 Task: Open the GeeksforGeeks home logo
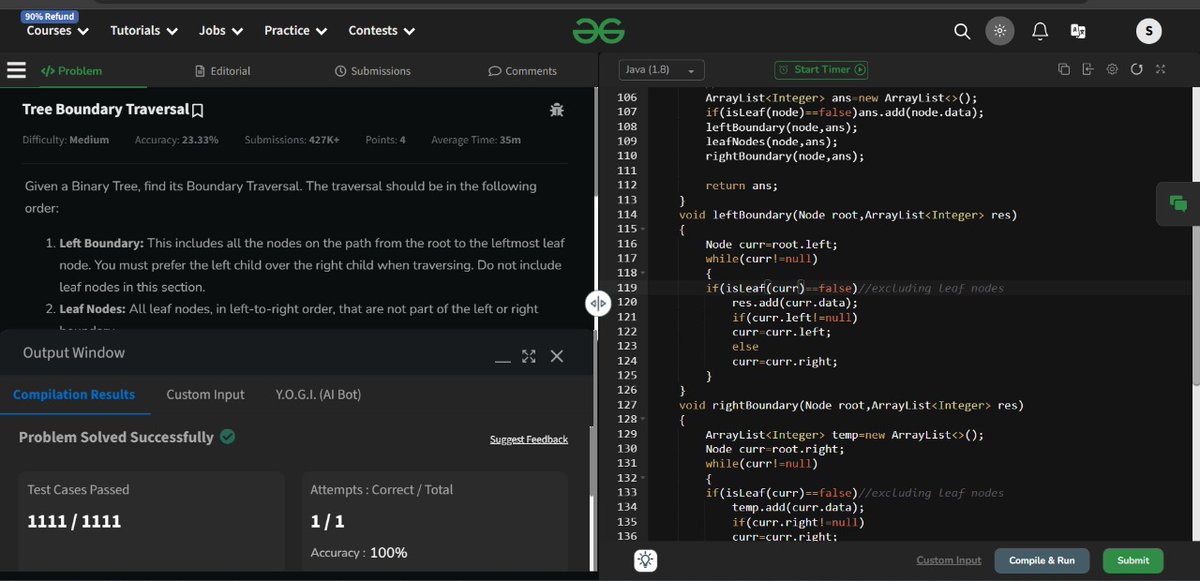tap(598, 31)
